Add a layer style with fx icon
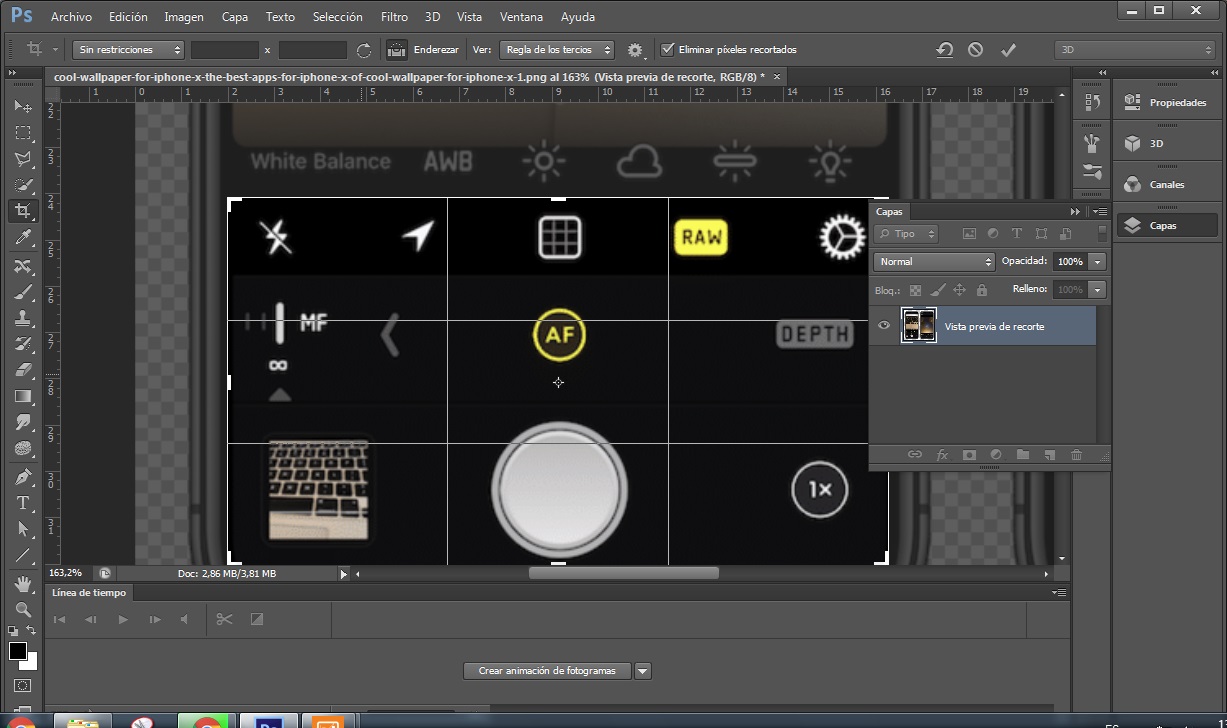 (x=942, y=454)
